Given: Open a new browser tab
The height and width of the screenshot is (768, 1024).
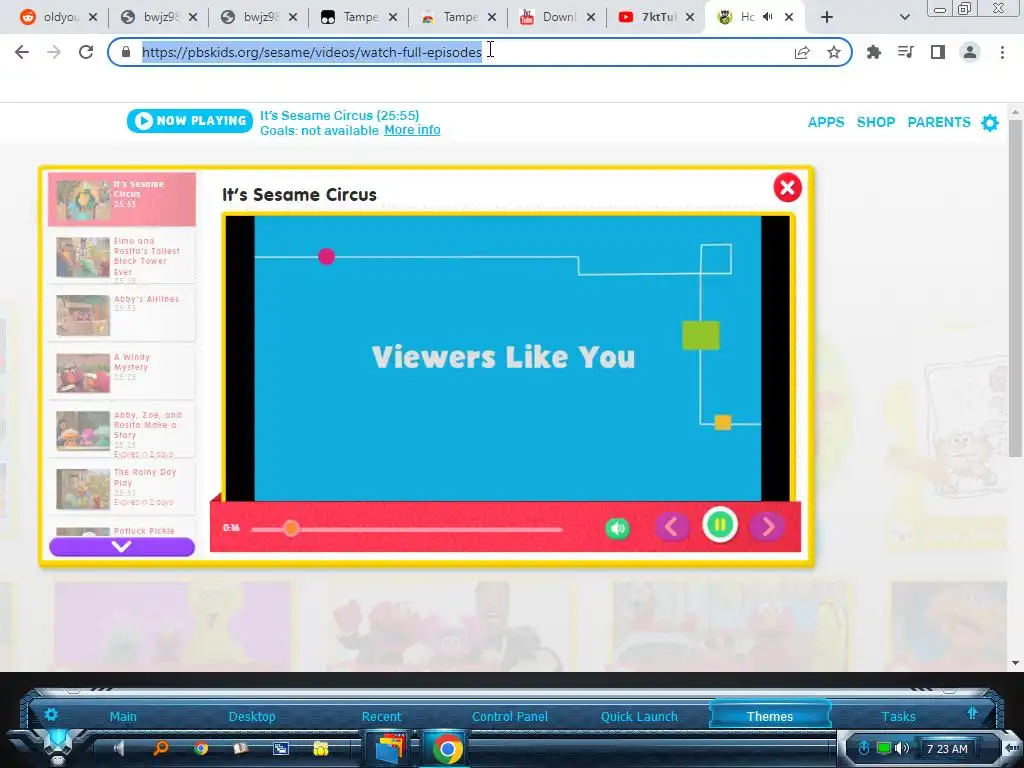Looking at the screenshot, I should 827,17.
